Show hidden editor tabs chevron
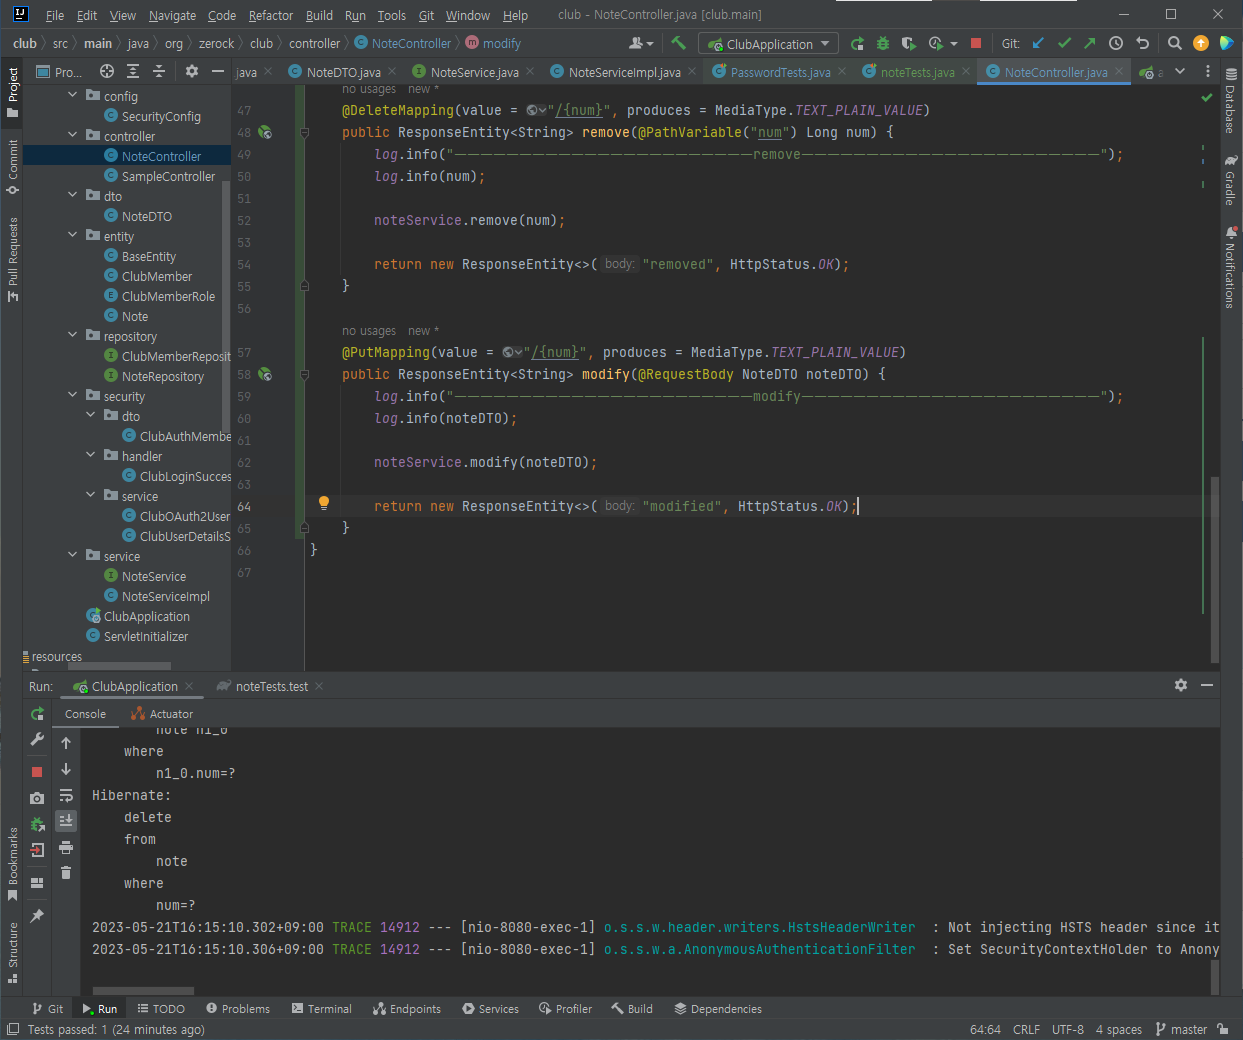The width and height of the screenshot is (1243, 1040). [x=1180, y=71]
